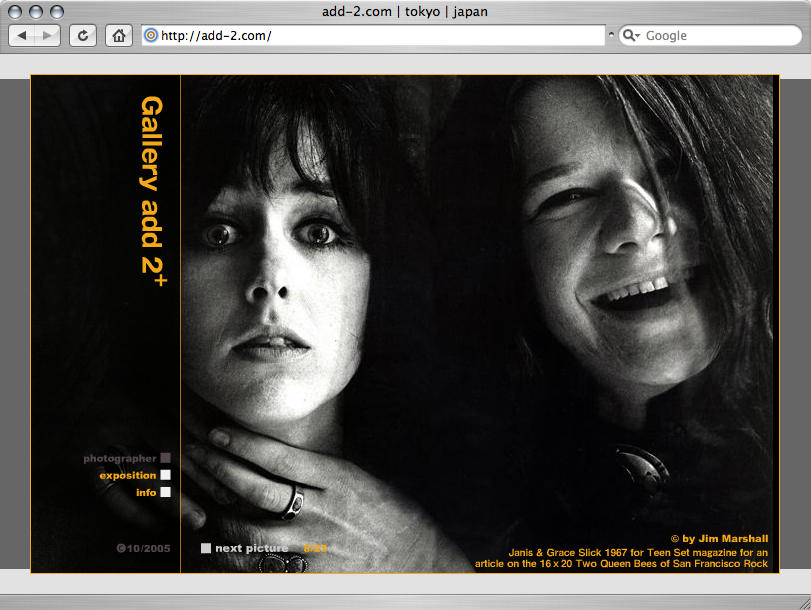811x610 pixels.
Task: Reload the page with the refresh button
Action: (x=83, y=36)
